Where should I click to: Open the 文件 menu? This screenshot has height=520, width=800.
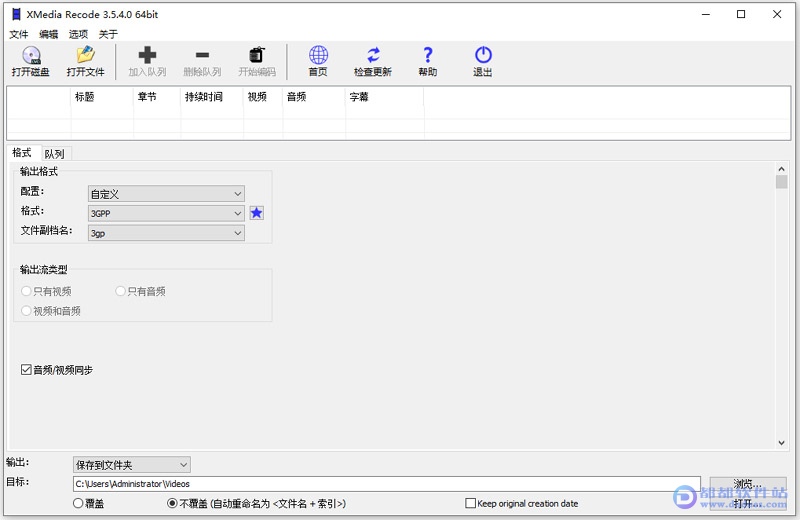[x=19, y=34]
